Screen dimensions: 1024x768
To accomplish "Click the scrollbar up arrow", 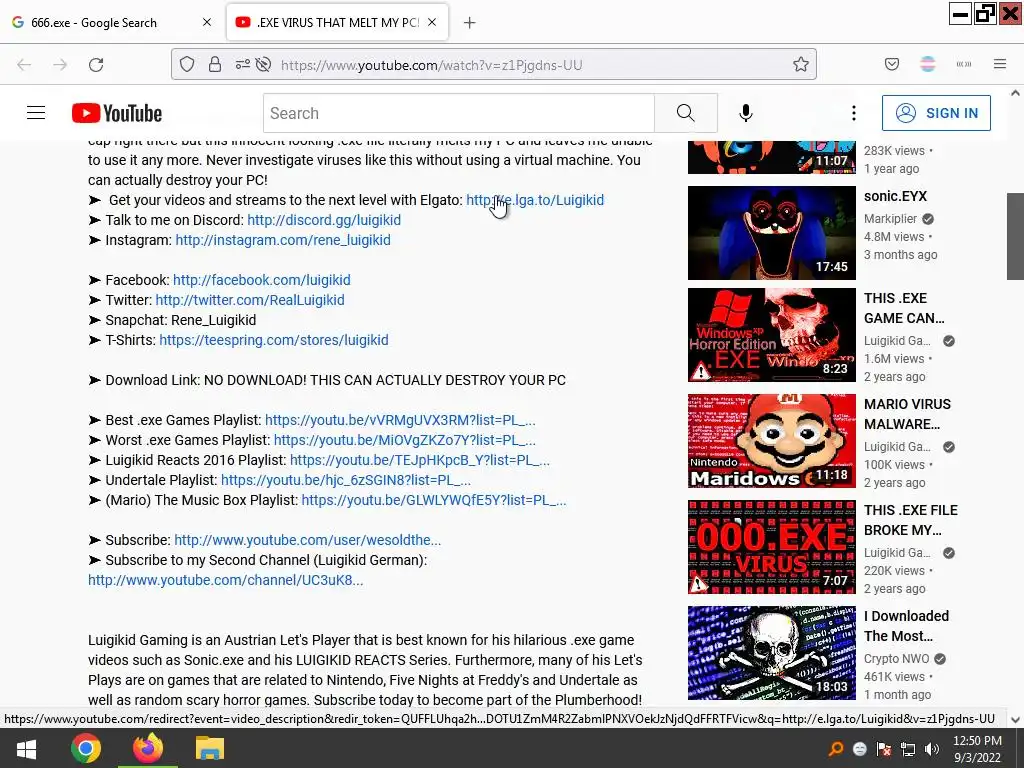I will [x=1015, y=93].
